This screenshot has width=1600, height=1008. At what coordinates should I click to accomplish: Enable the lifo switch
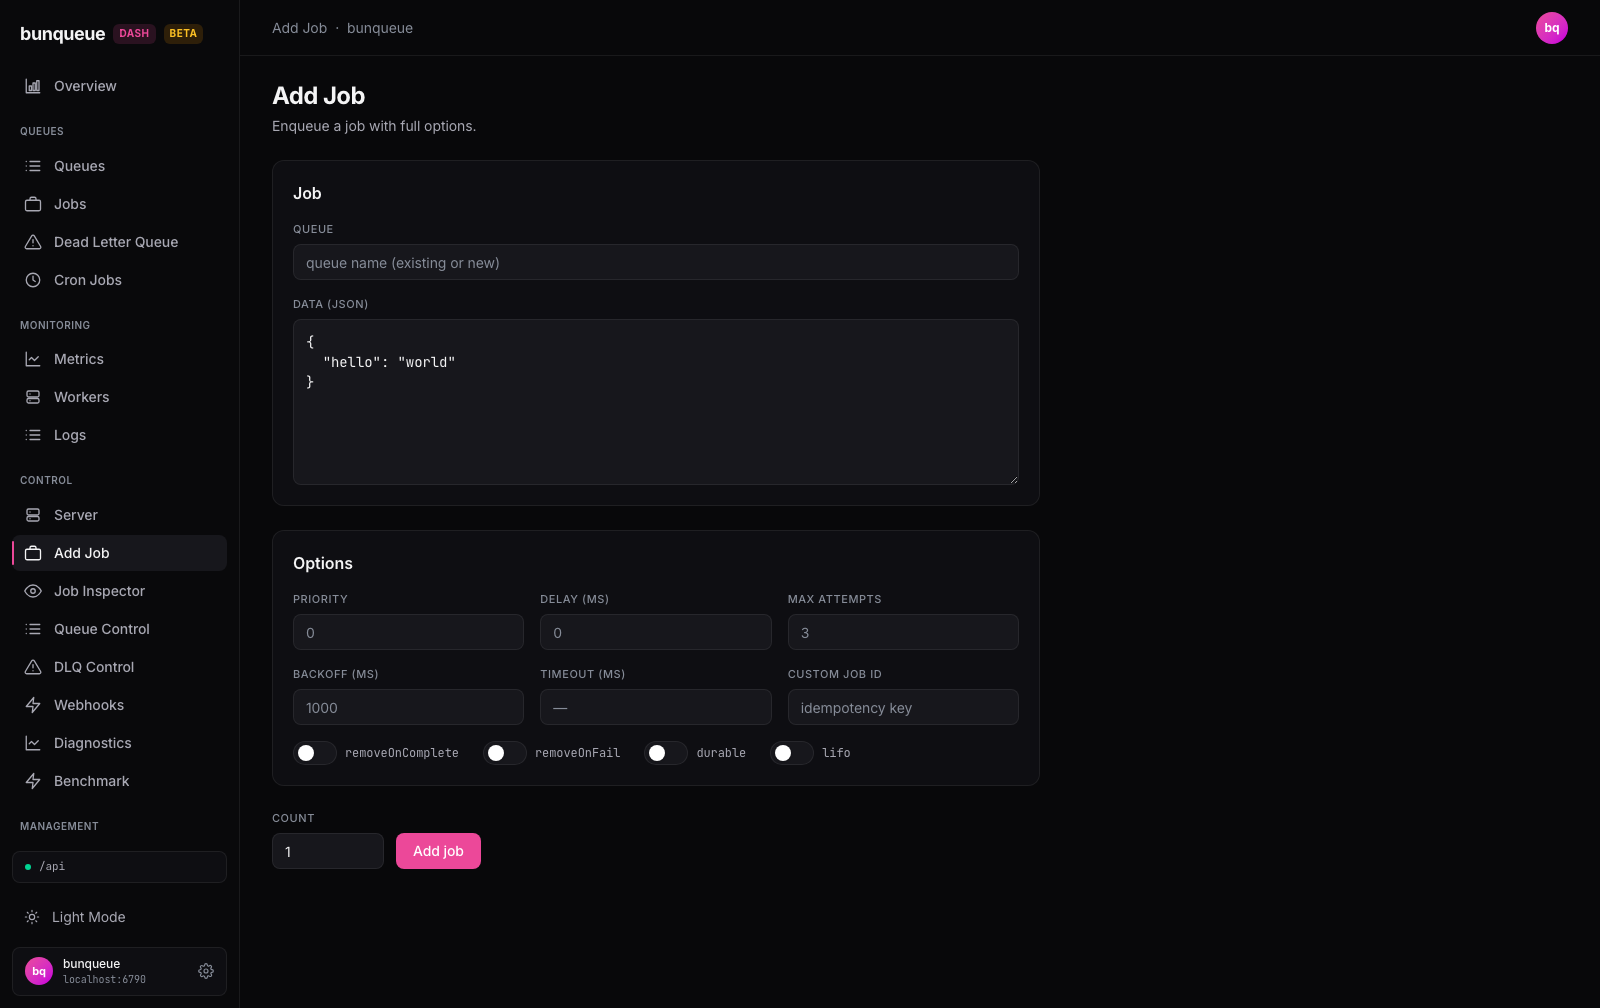click(792, 753)
